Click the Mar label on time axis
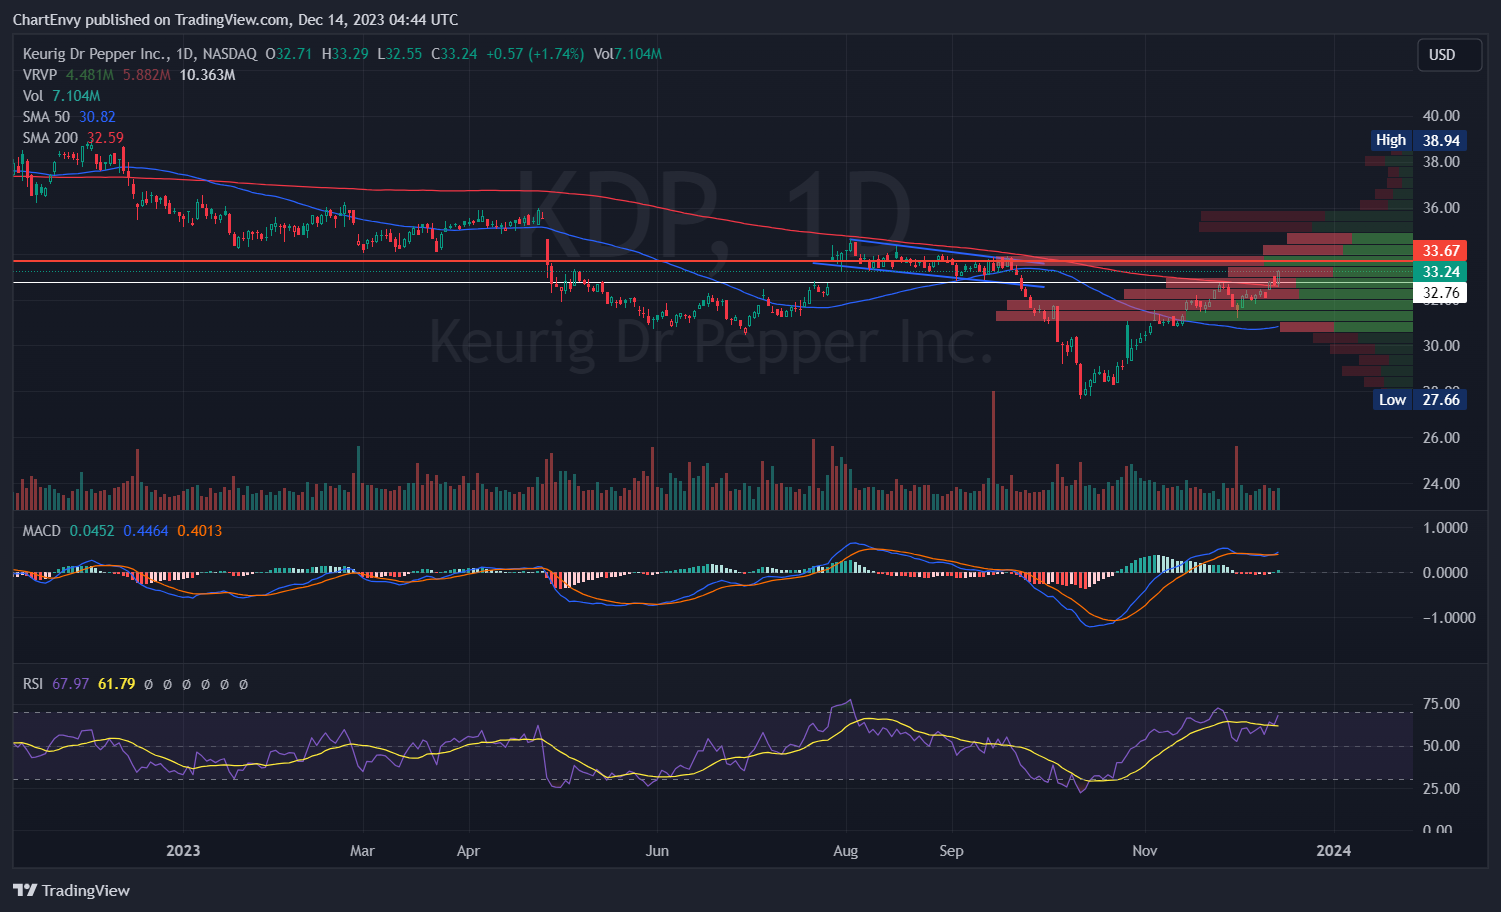Screen dimensions: 1501x912 click(362, 851)
